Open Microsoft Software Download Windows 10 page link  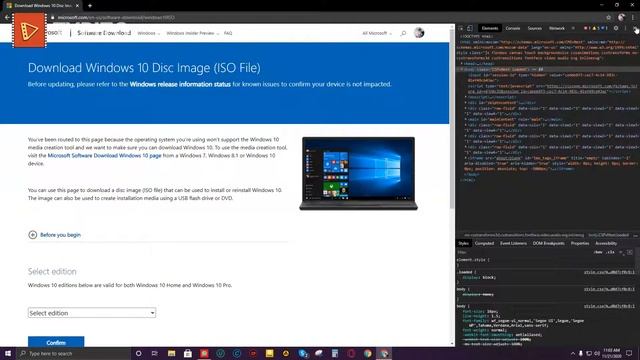(x=104, y=156)
